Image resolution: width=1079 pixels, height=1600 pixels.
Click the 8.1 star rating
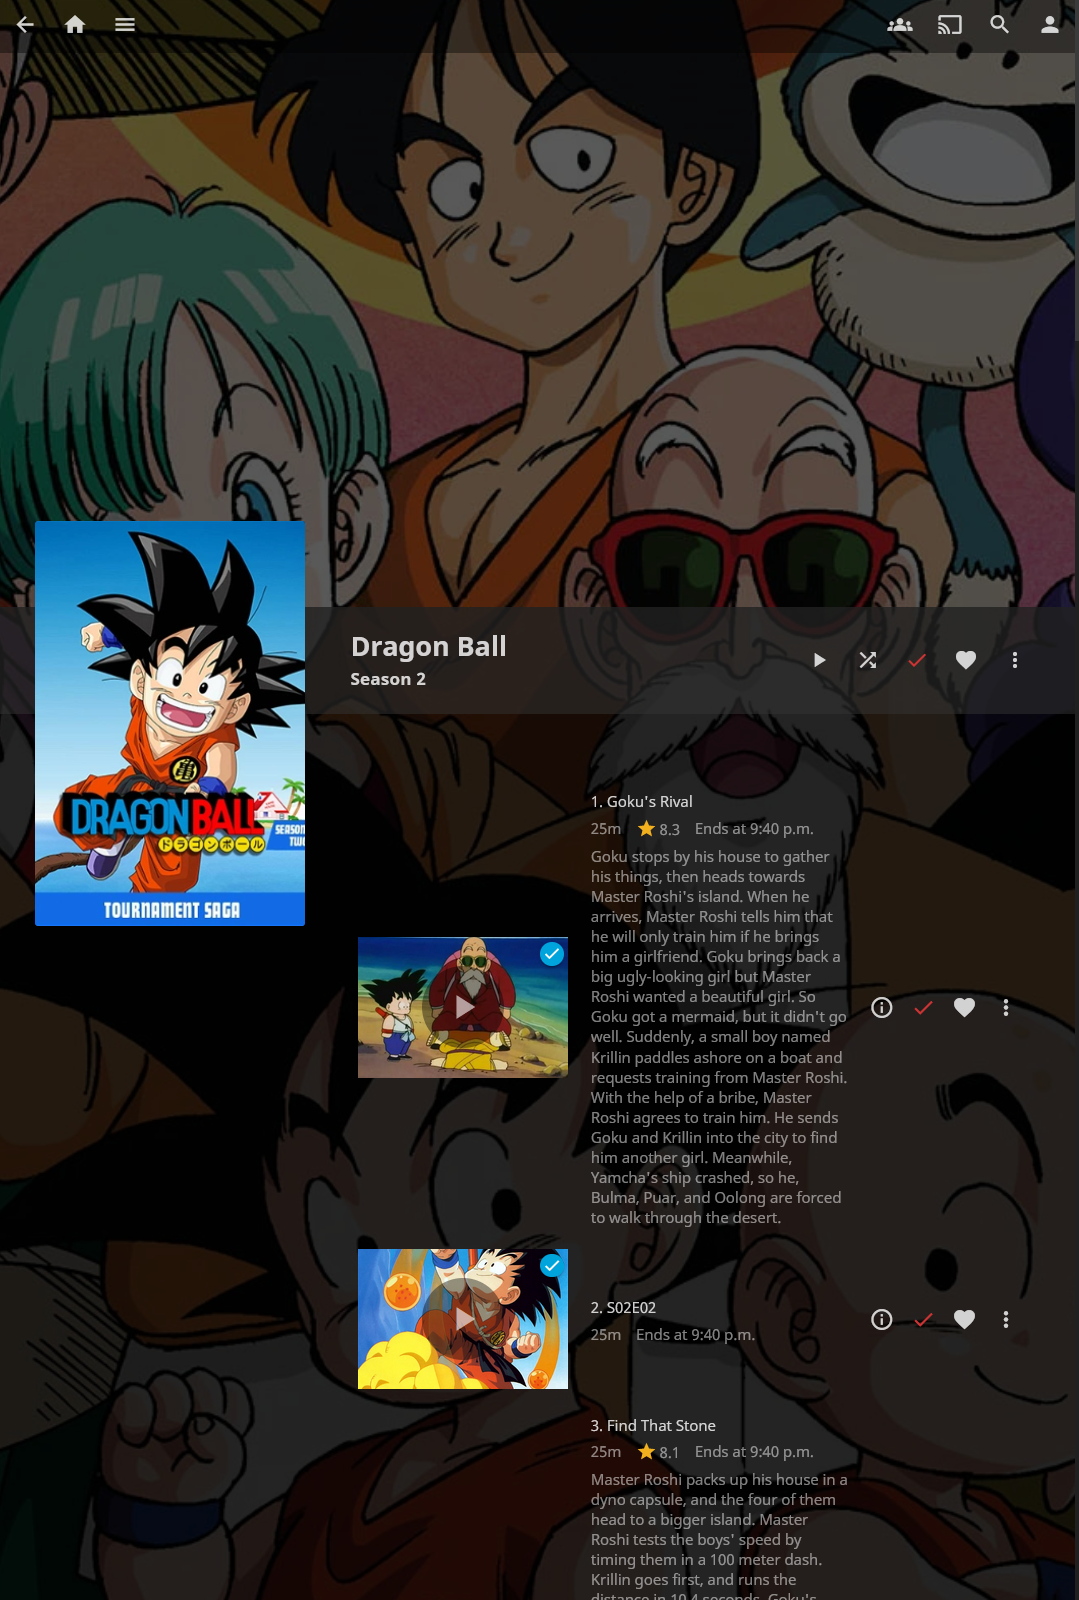pos(659,1452)
